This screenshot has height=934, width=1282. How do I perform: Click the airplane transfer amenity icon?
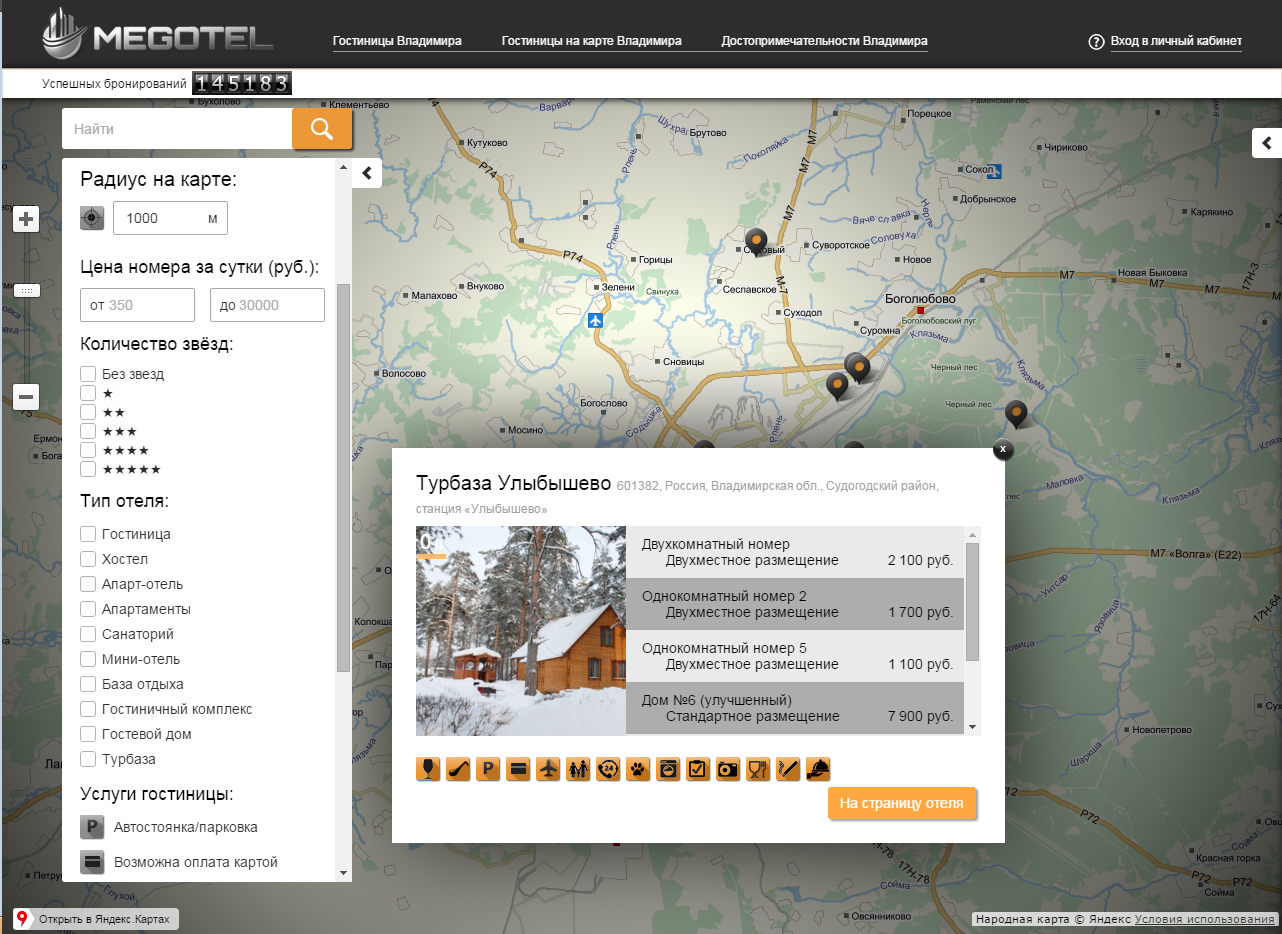548,769
